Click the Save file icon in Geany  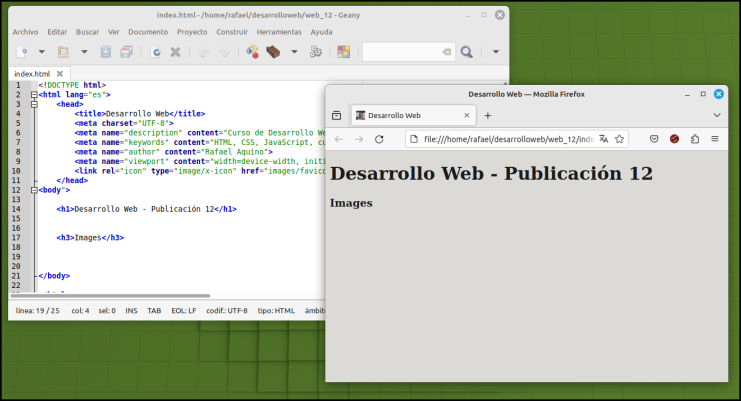(106, 52)
